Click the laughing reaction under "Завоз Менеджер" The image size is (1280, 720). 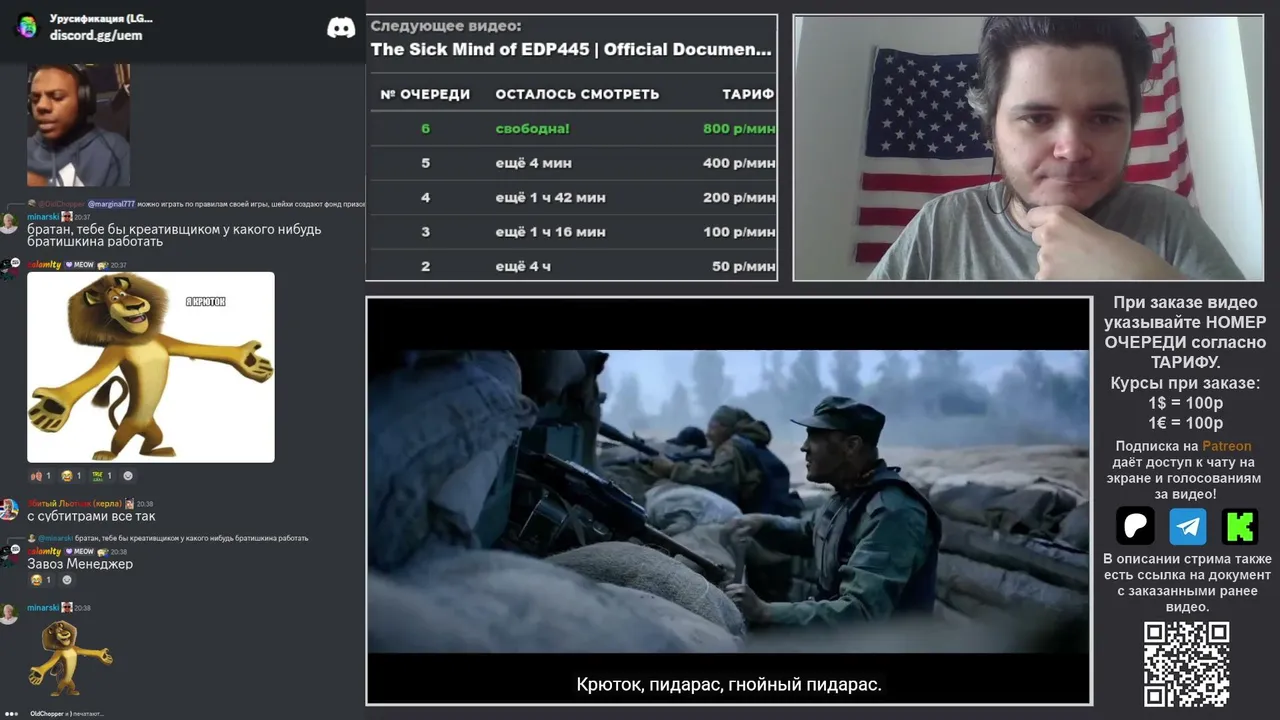click(41, 580)
